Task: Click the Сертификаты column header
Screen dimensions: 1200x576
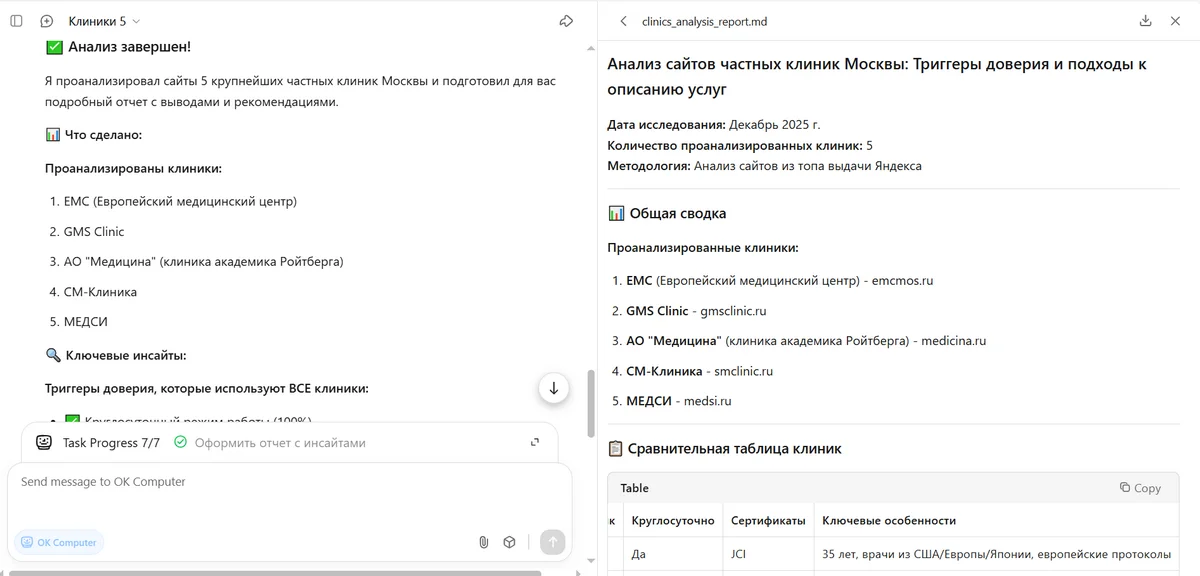Action: pyautogui.click(x=768, y=521)
